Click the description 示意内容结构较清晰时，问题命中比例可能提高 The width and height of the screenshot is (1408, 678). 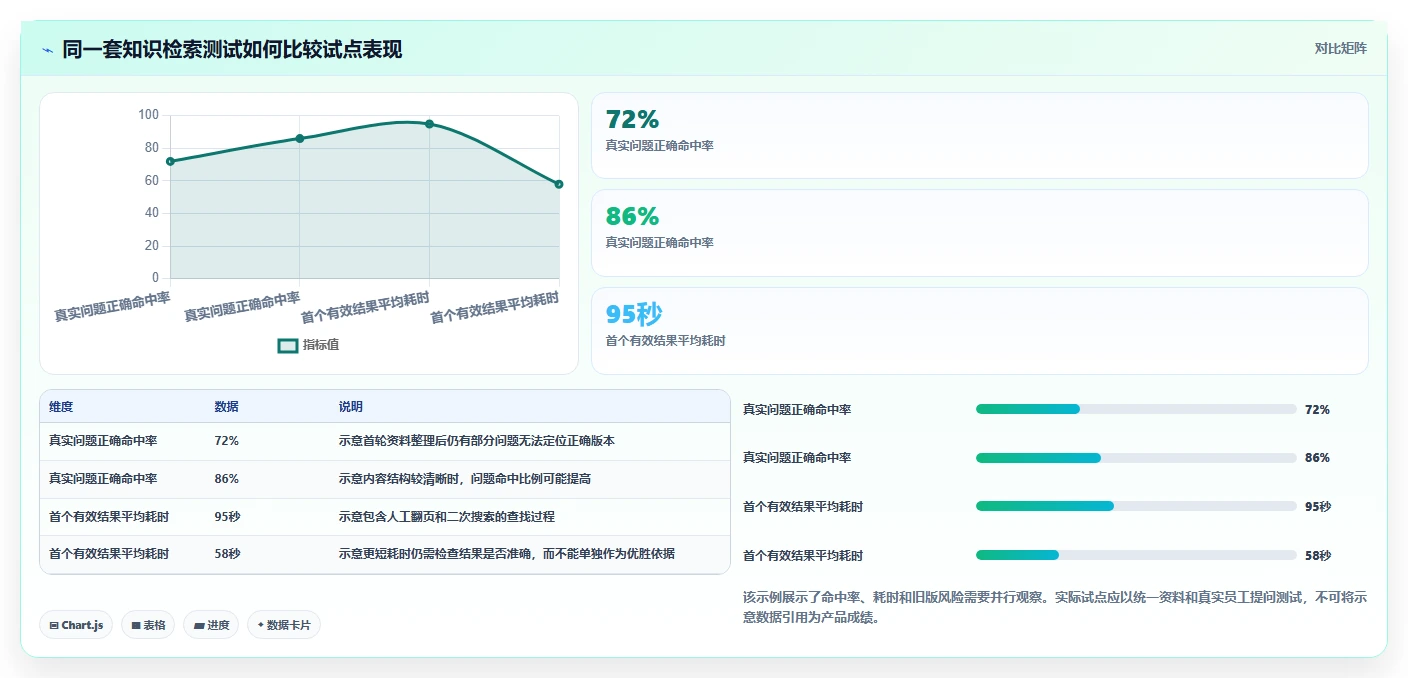coord(465,479)
